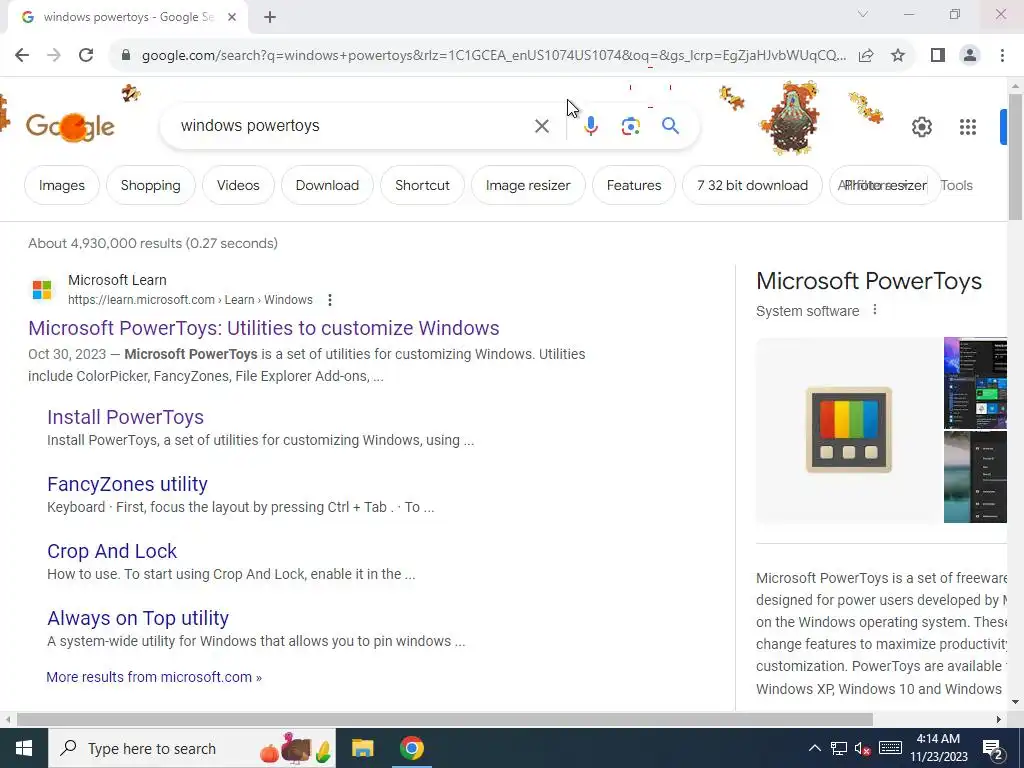Select the Shortcut search chip
The width and height of the screenshot is (1024, 768).
422,185
